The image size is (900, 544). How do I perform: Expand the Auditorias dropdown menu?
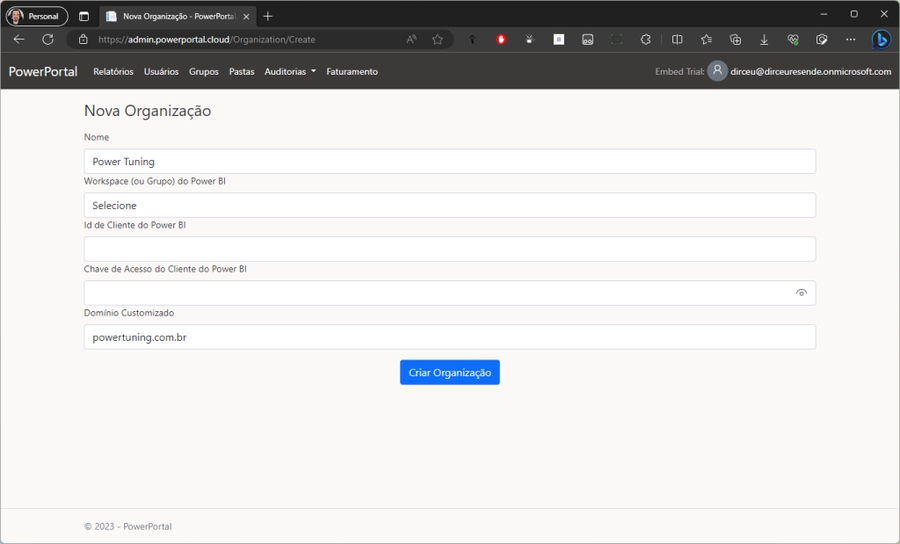coord(290,72)
